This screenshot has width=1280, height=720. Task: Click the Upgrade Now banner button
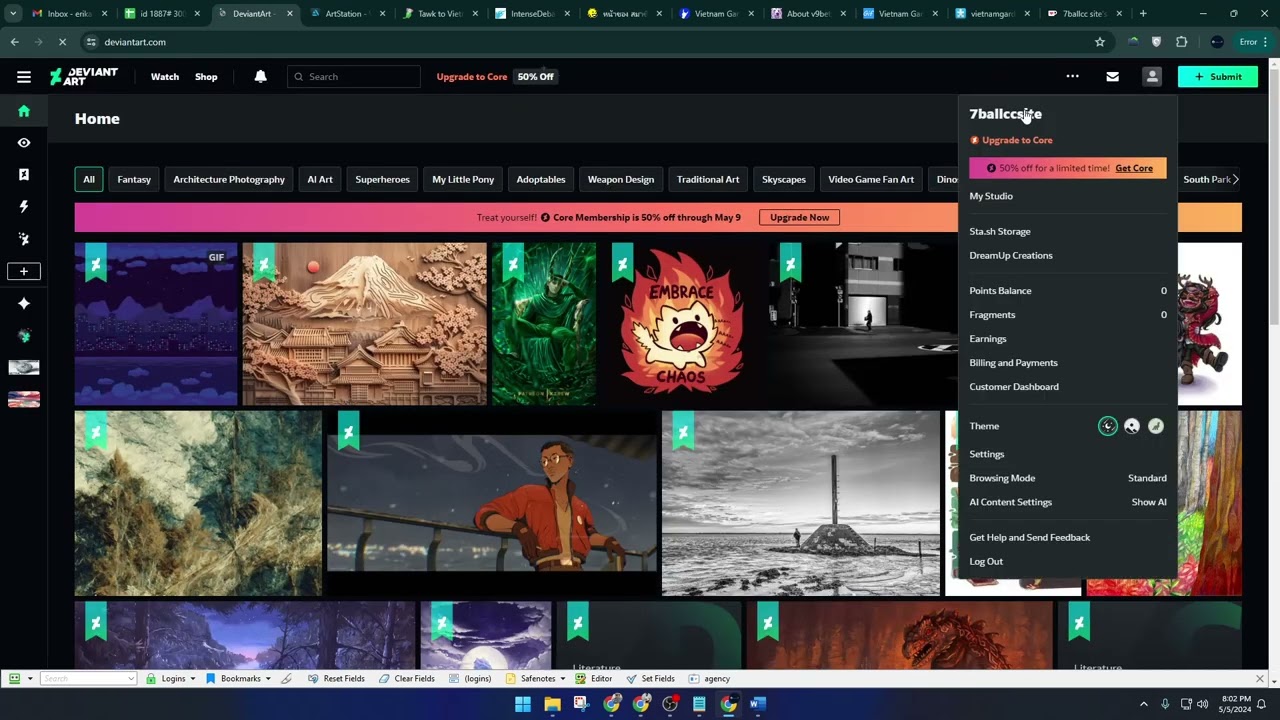799,217
